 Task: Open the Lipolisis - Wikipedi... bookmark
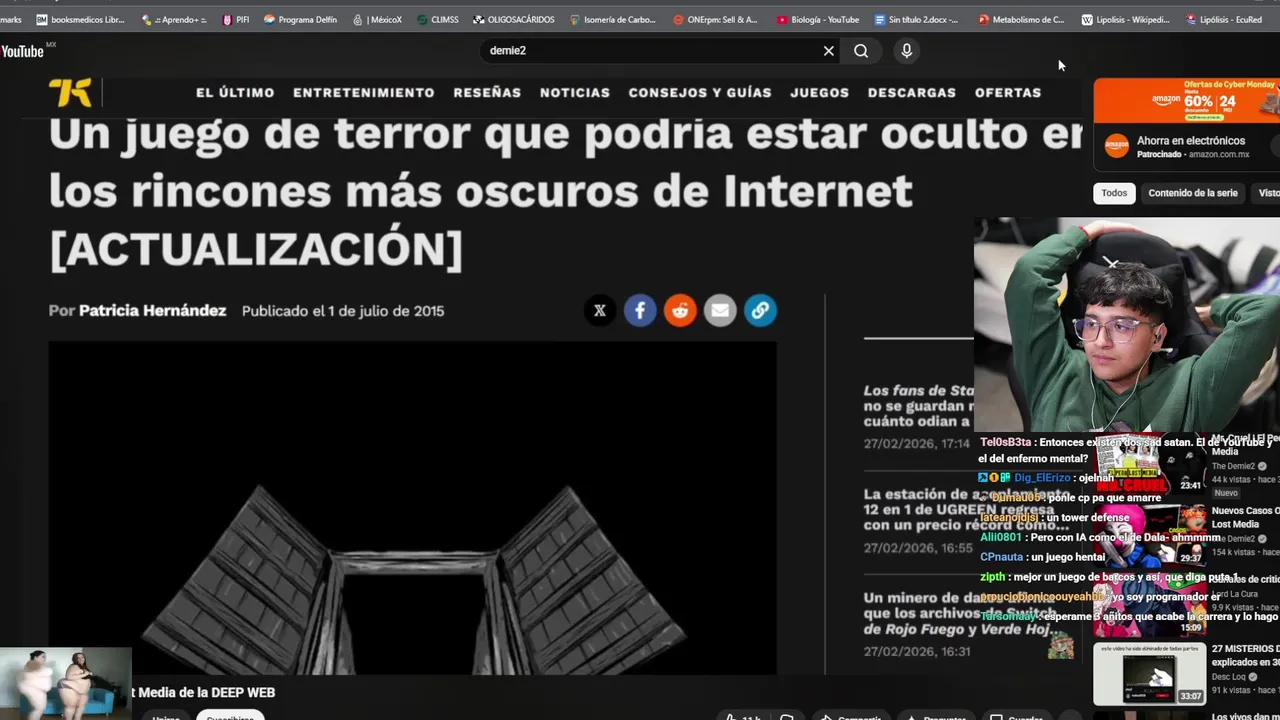pyautogui.click(x=1126, y=19)
